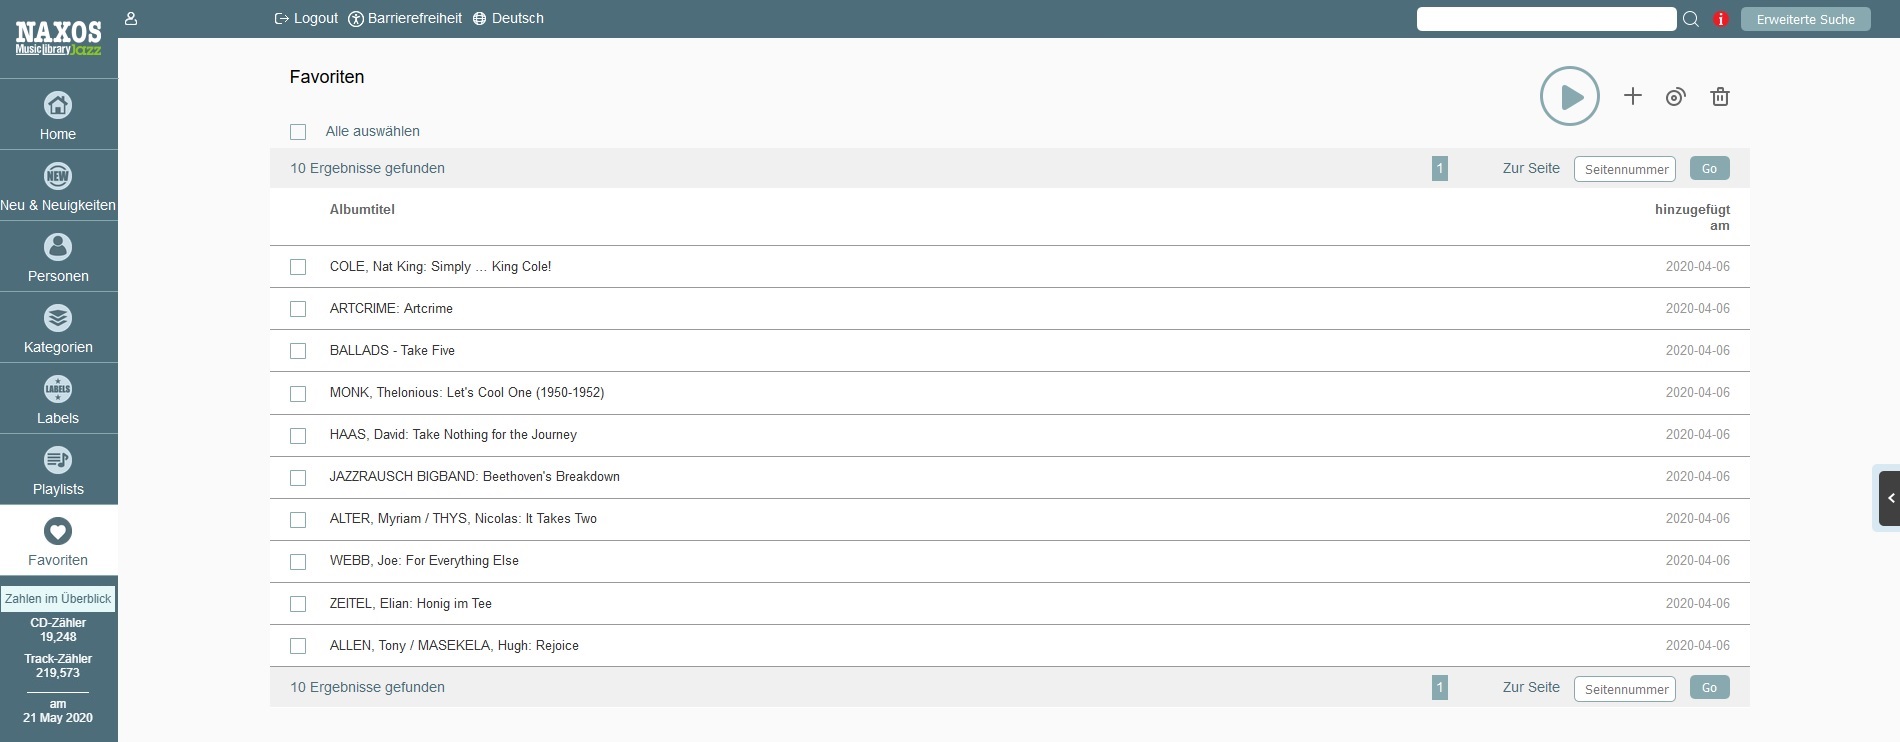Click the Erweiterte Suche button
The image size is (1900, 742).
point(1805,19)
